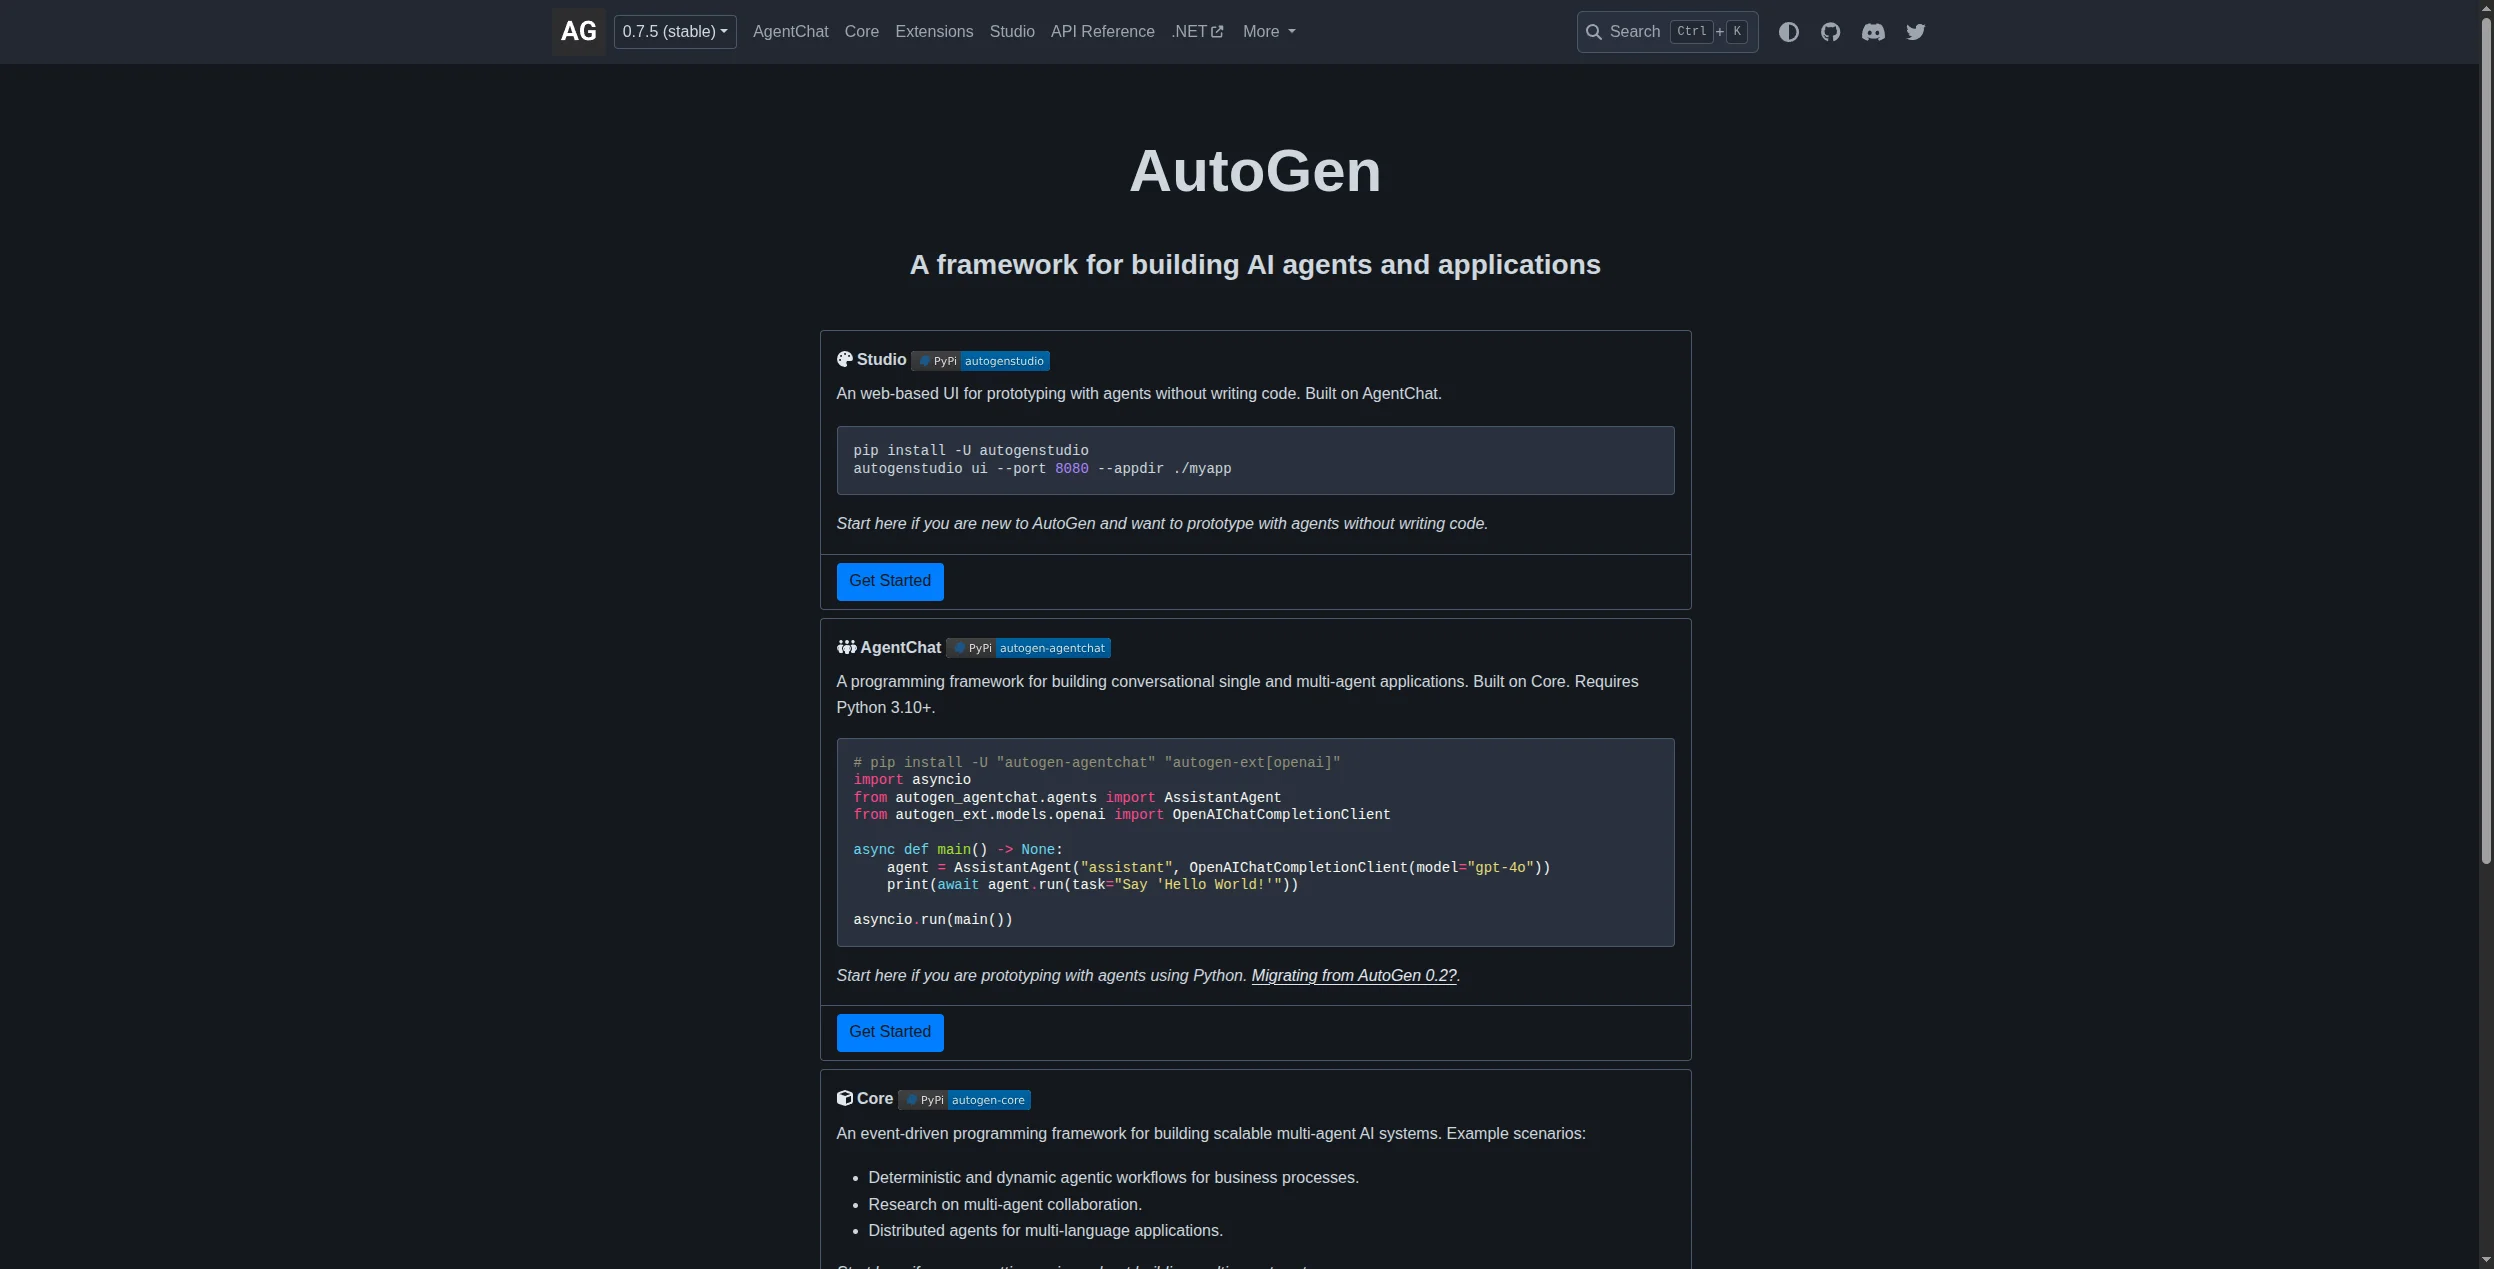Click the 'pip install -U autogenstudio' code line

point(971,451)
